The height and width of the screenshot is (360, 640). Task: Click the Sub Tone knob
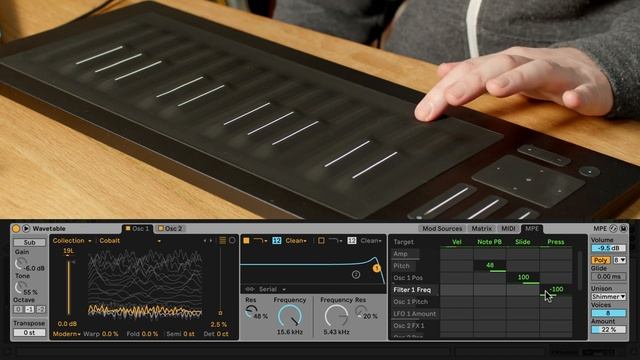click(20, 287)
